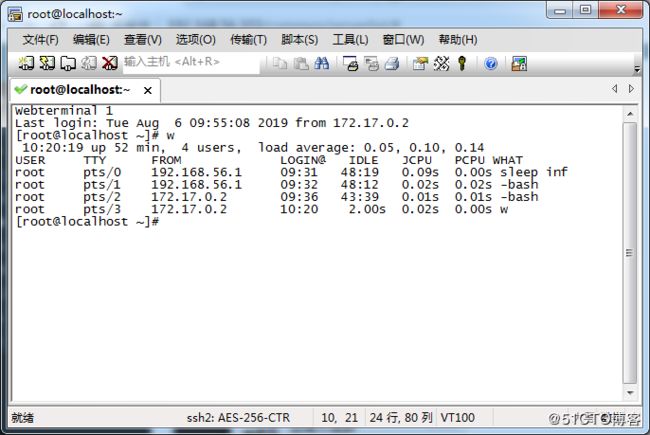Open the 工具(L) menu
Viewport: 650px width, 435px height.
(350, 40)
